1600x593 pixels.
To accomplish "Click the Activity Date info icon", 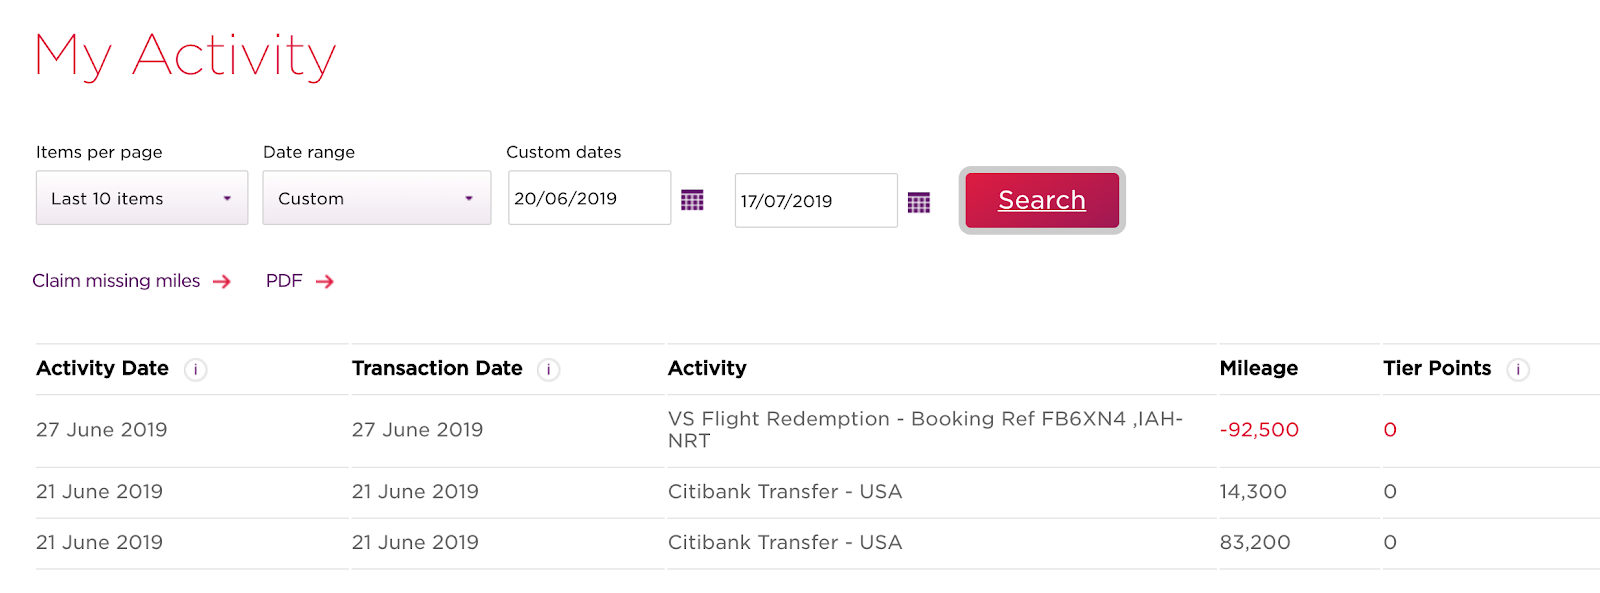I will tap(196, 370).
